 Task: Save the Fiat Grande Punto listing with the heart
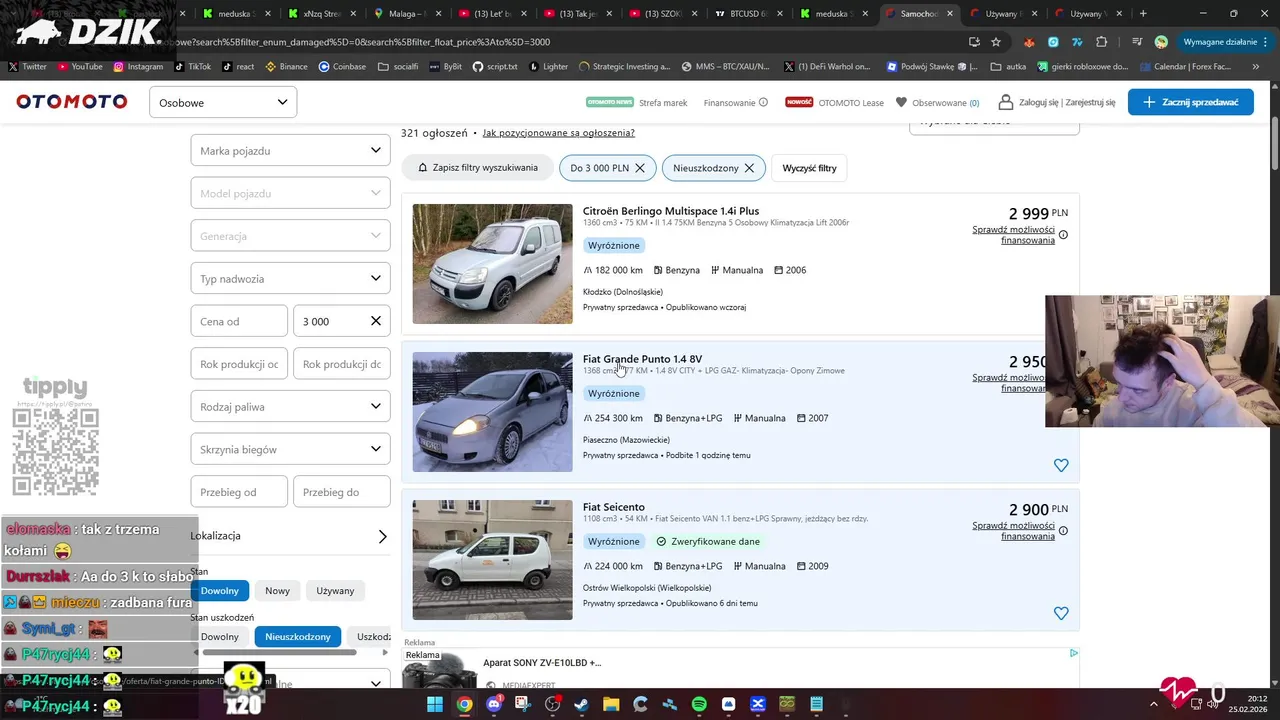pos(1061,465)
